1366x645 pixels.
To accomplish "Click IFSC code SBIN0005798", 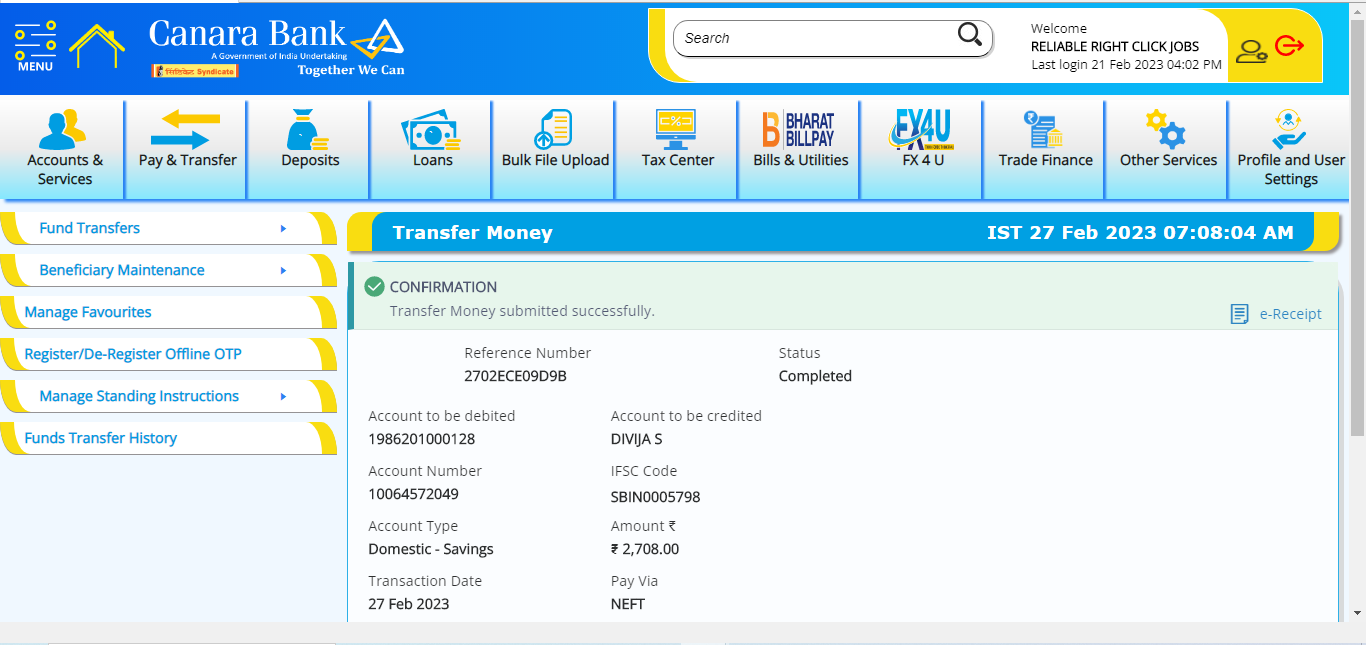I will click(655, 497).
